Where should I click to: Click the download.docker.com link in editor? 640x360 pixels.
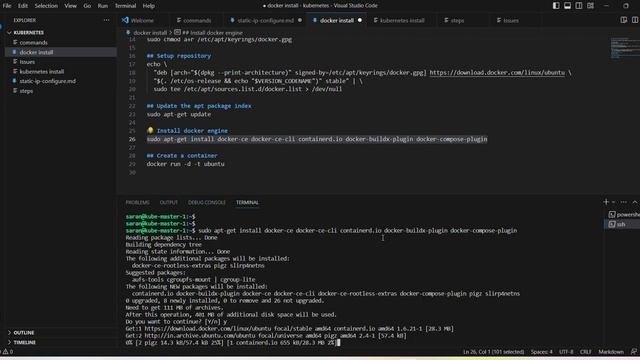[497, 73]
